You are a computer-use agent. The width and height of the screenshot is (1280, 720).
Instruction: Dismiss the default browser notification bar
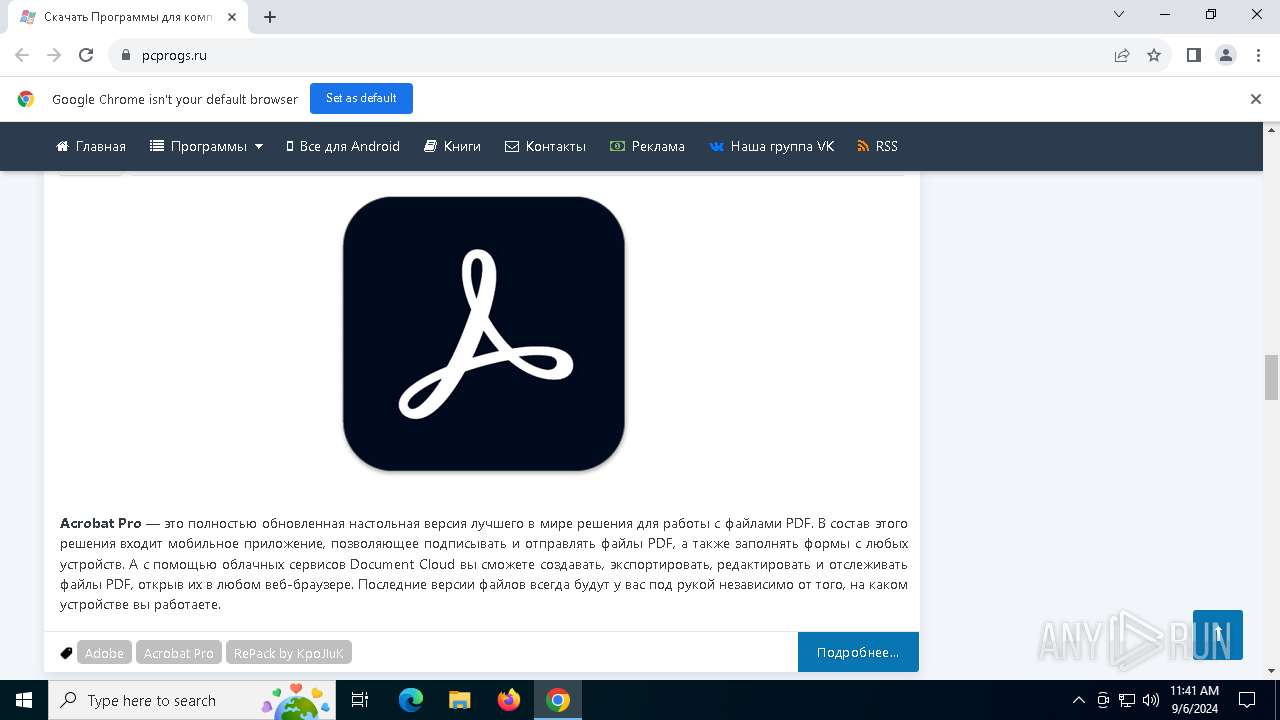coord(1256,99)
